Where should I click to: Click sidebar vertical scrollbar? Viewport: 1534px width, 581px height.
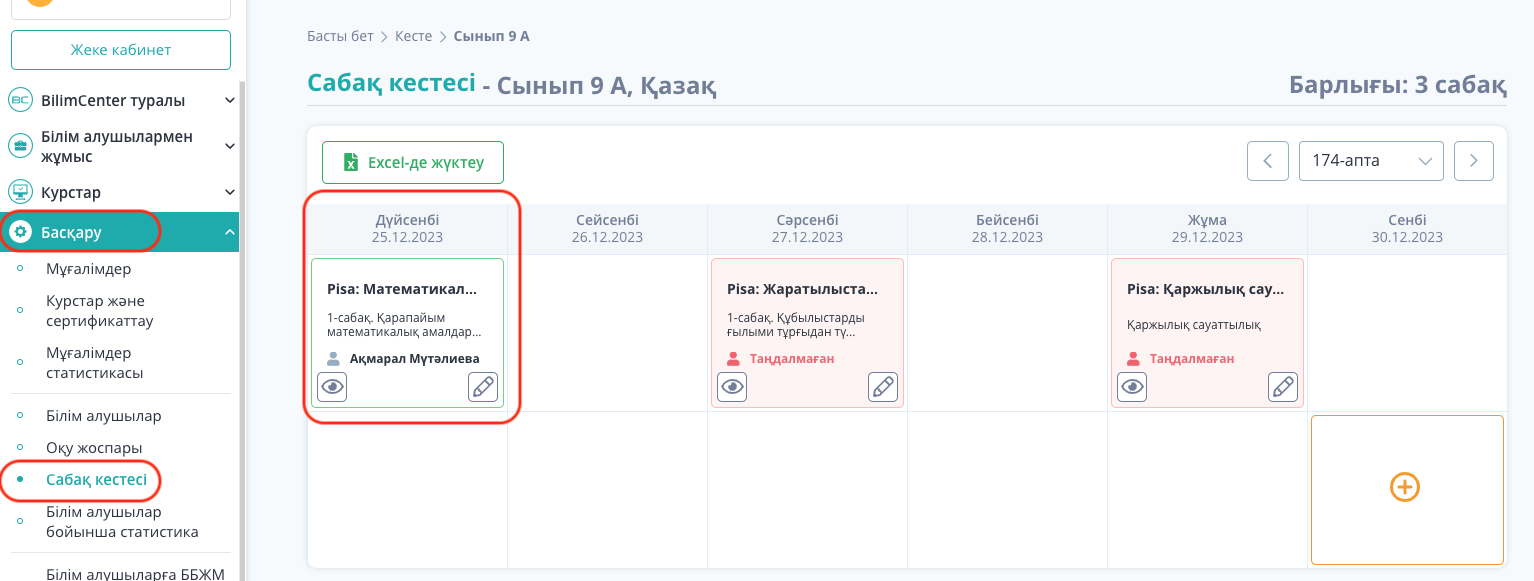(242, 330)
